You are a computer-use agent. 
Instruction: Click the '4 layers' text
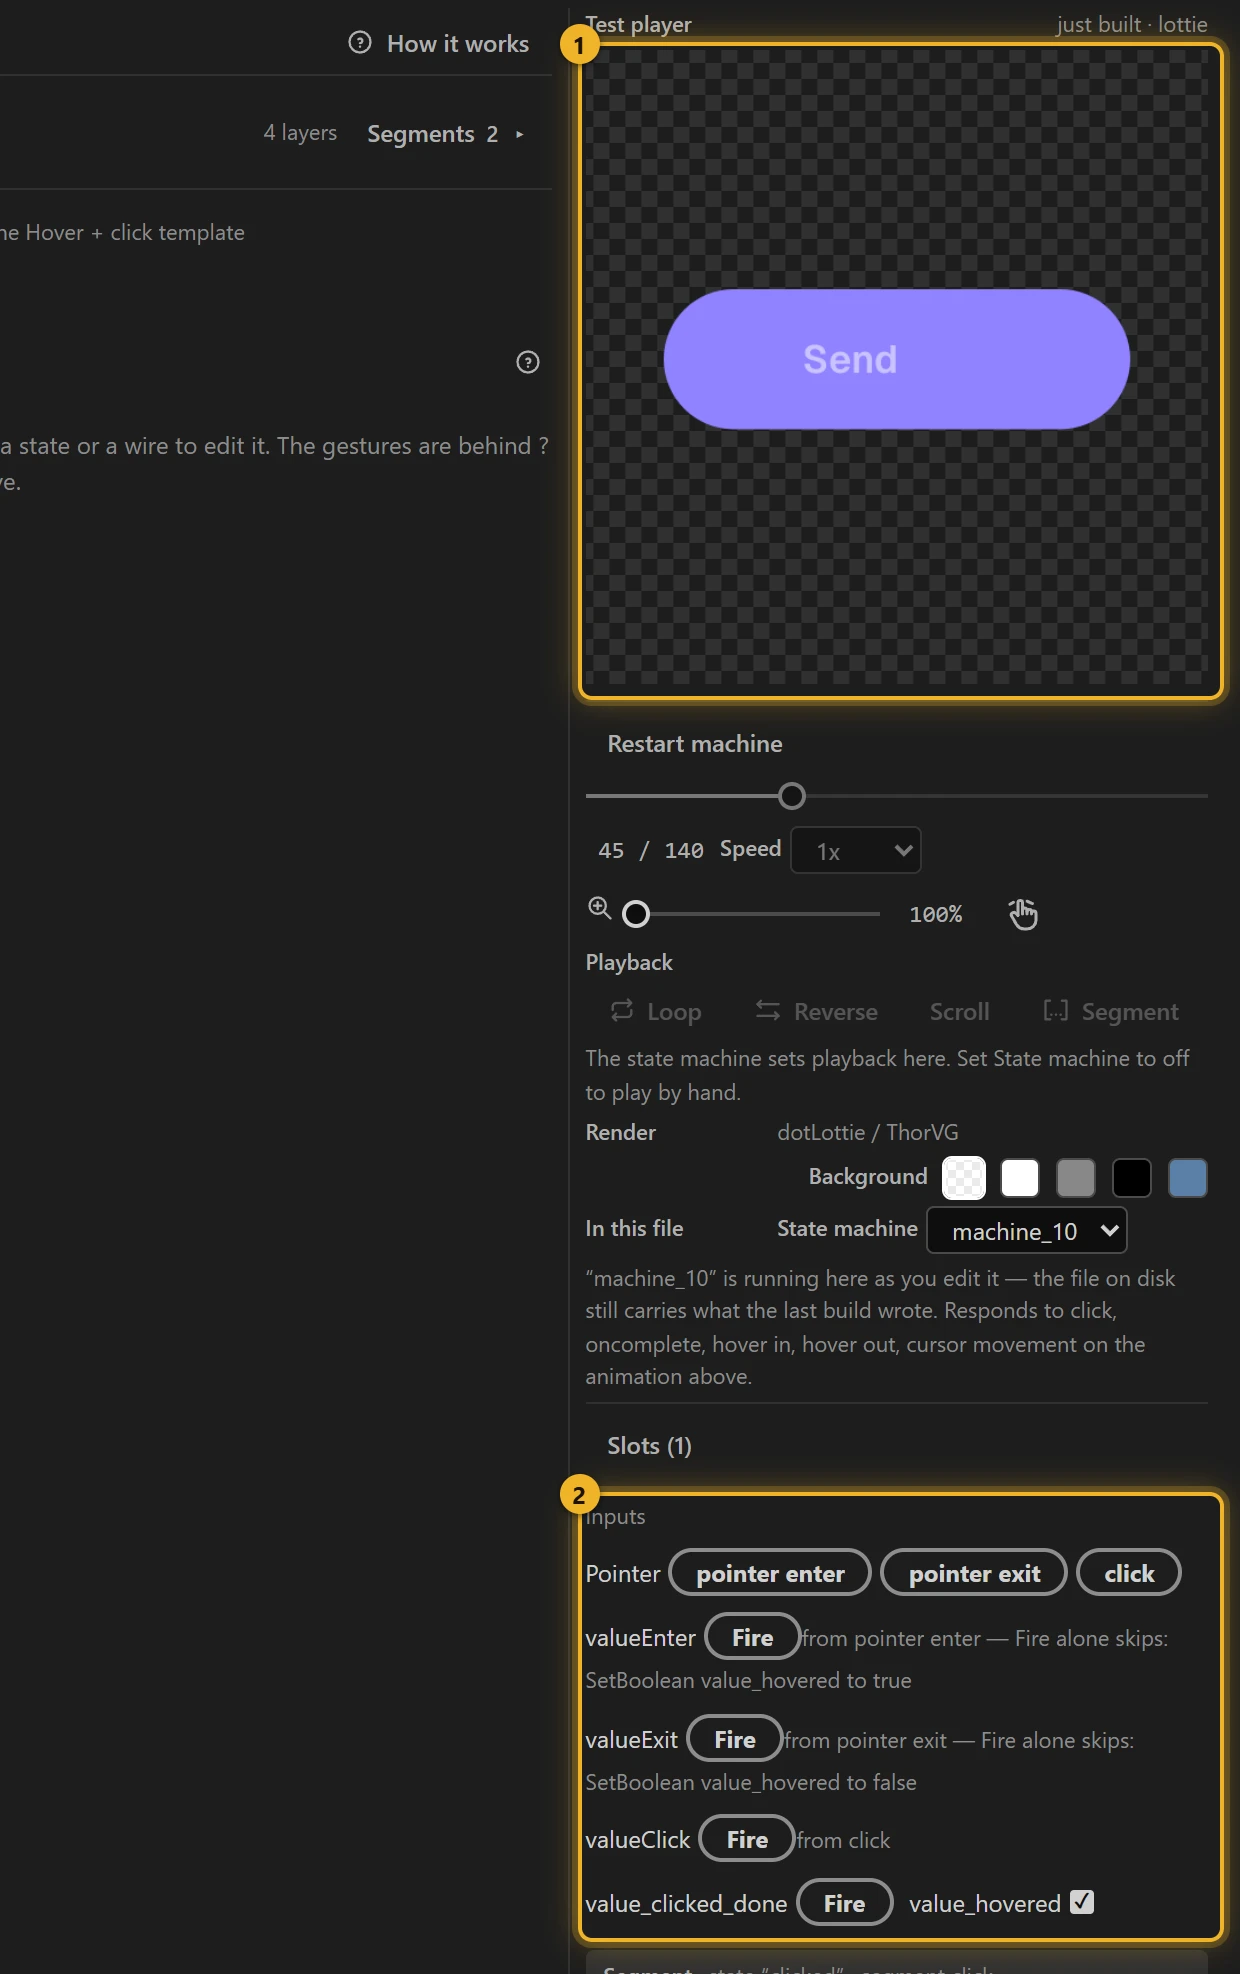pos(300,133)
